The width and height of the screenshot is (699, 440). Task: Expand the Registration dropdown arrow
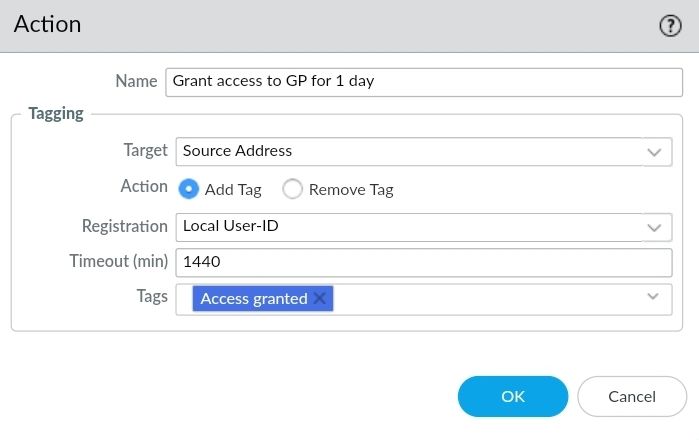(655, 227)
